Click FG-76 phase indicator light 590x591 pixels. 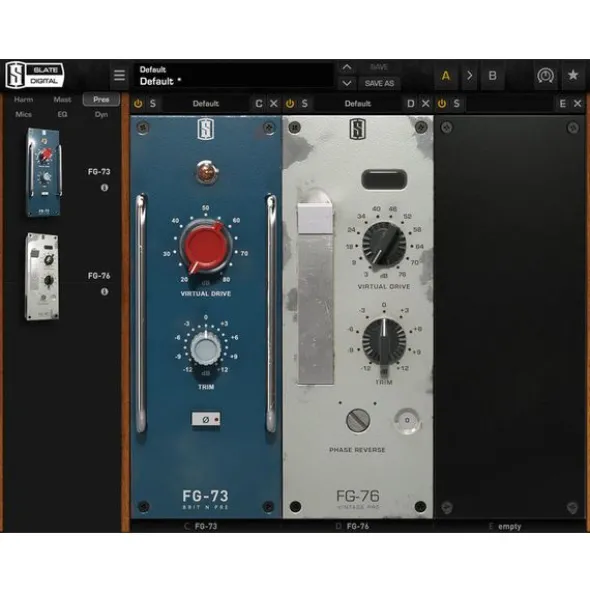click(407, 420)
